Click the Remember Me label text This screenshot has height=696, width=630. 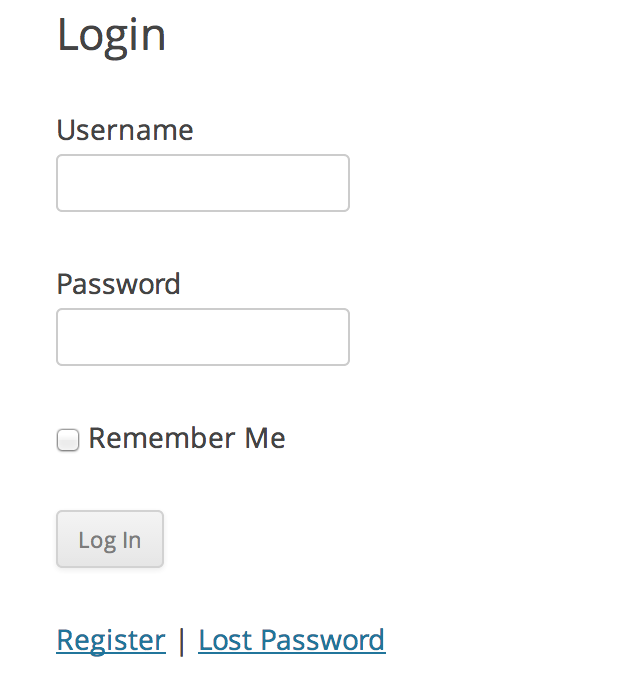(x=187, y=438)
